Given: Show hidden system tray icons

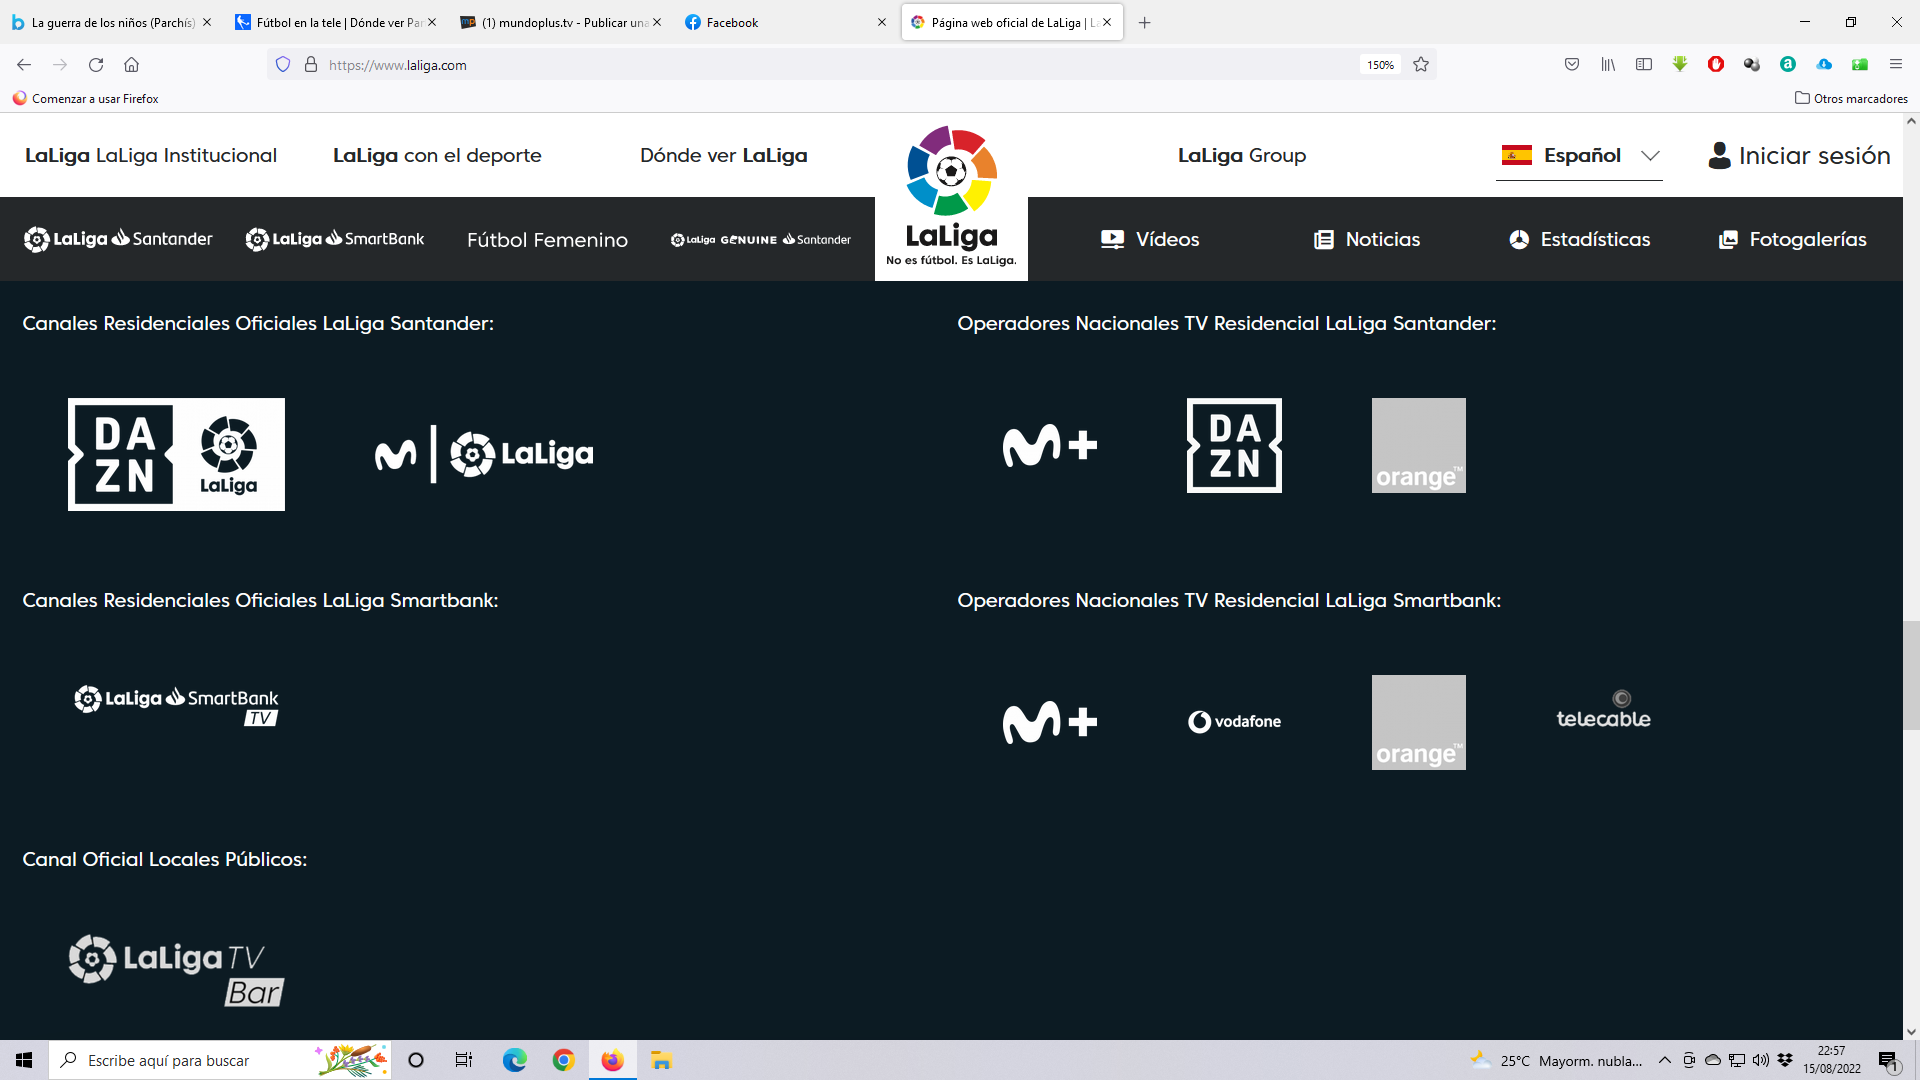Looking at the screenshot, I should click(1665, 1060).
